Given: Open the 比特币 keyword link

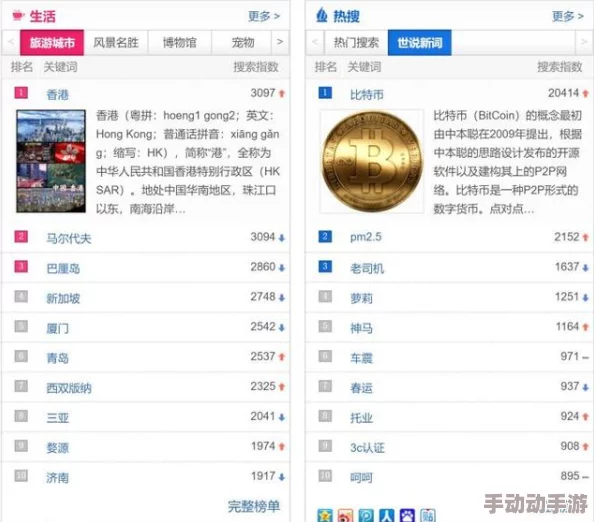Looking at the screenshot, I should tap(367, 94).
